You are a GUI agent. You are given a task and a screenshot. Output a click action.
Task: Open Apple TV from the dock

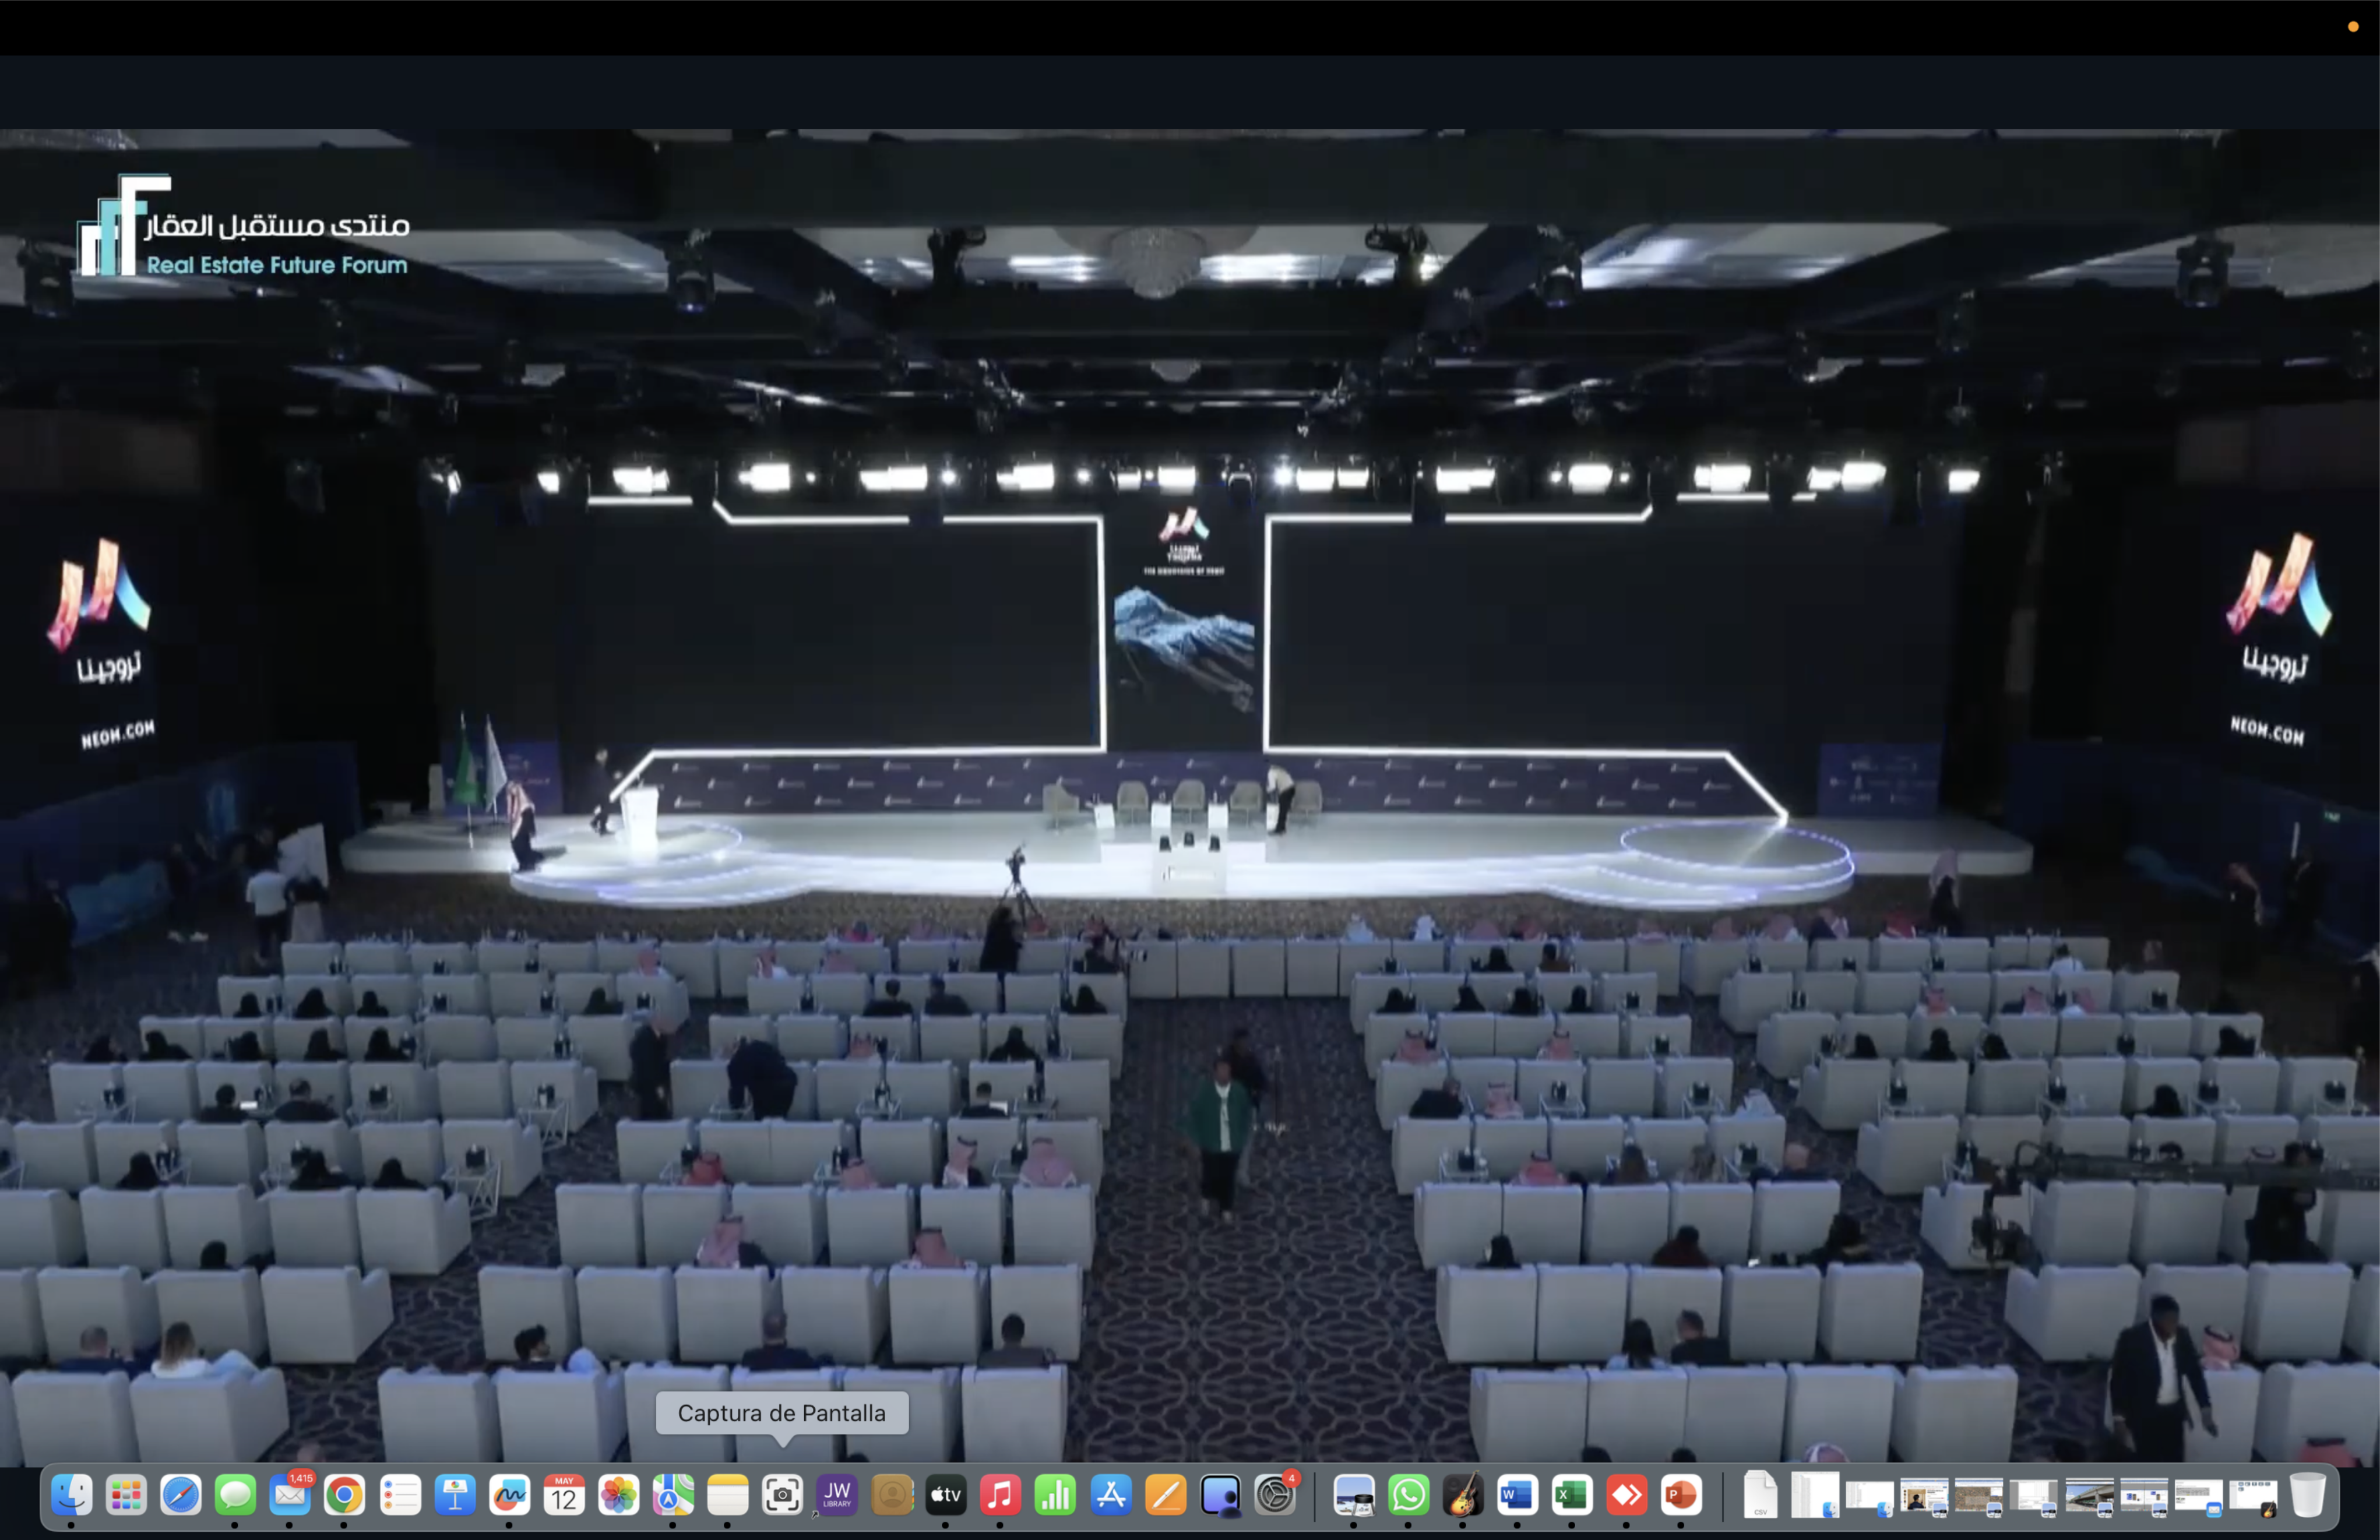[946, 1495]
